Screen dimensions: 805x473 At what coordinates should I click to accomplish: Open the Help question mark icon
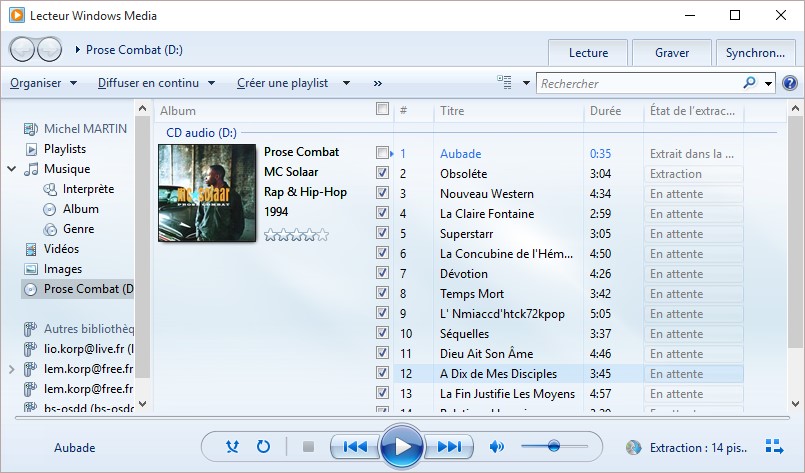pos(790,83)
